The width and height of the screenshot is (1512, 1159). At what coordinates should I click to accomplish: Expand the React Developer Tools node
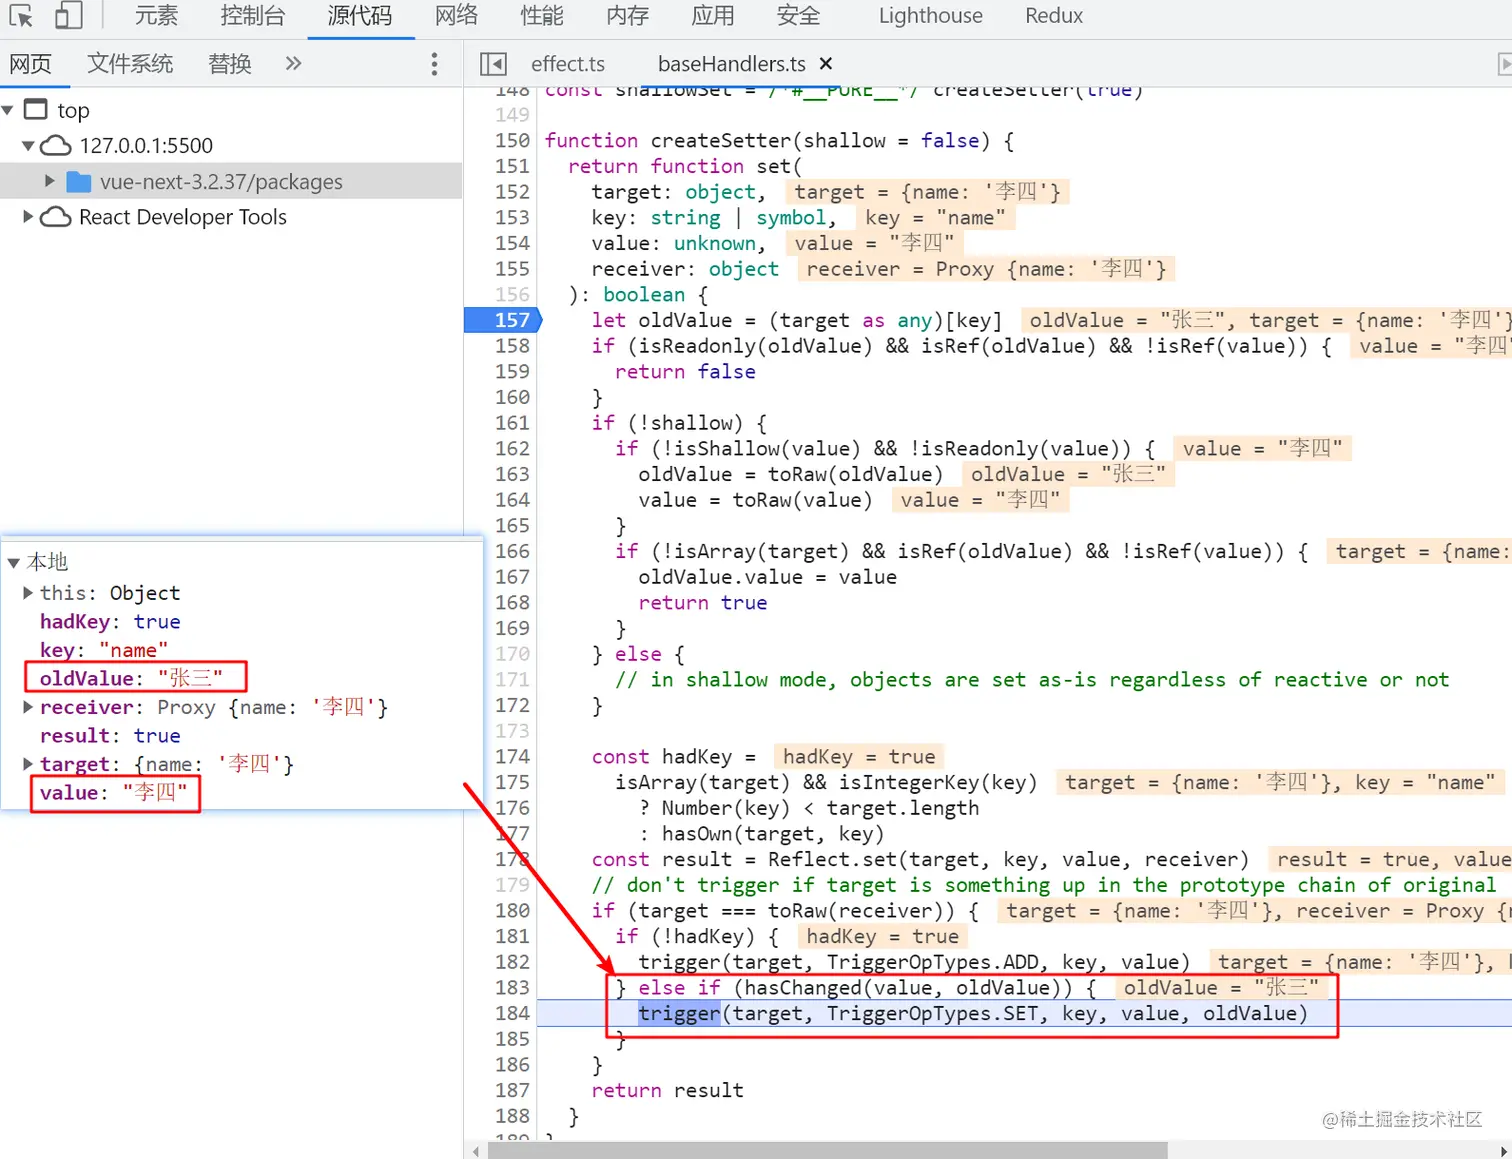(x=28, y=217)
